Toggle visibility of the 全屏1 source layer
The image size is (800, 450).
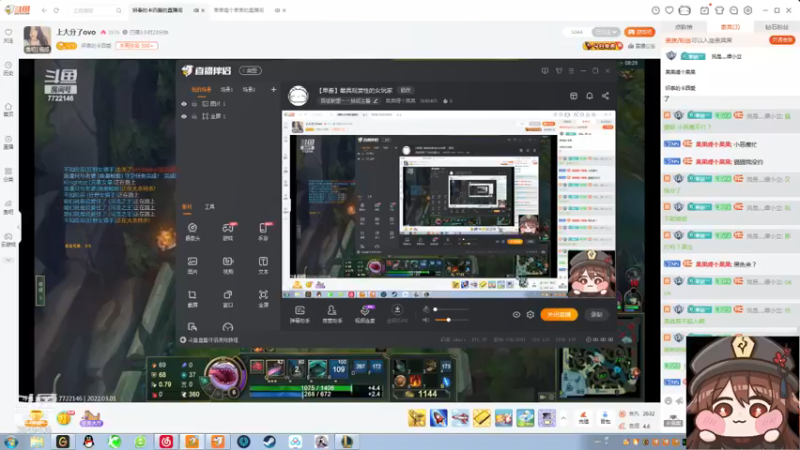184,116
